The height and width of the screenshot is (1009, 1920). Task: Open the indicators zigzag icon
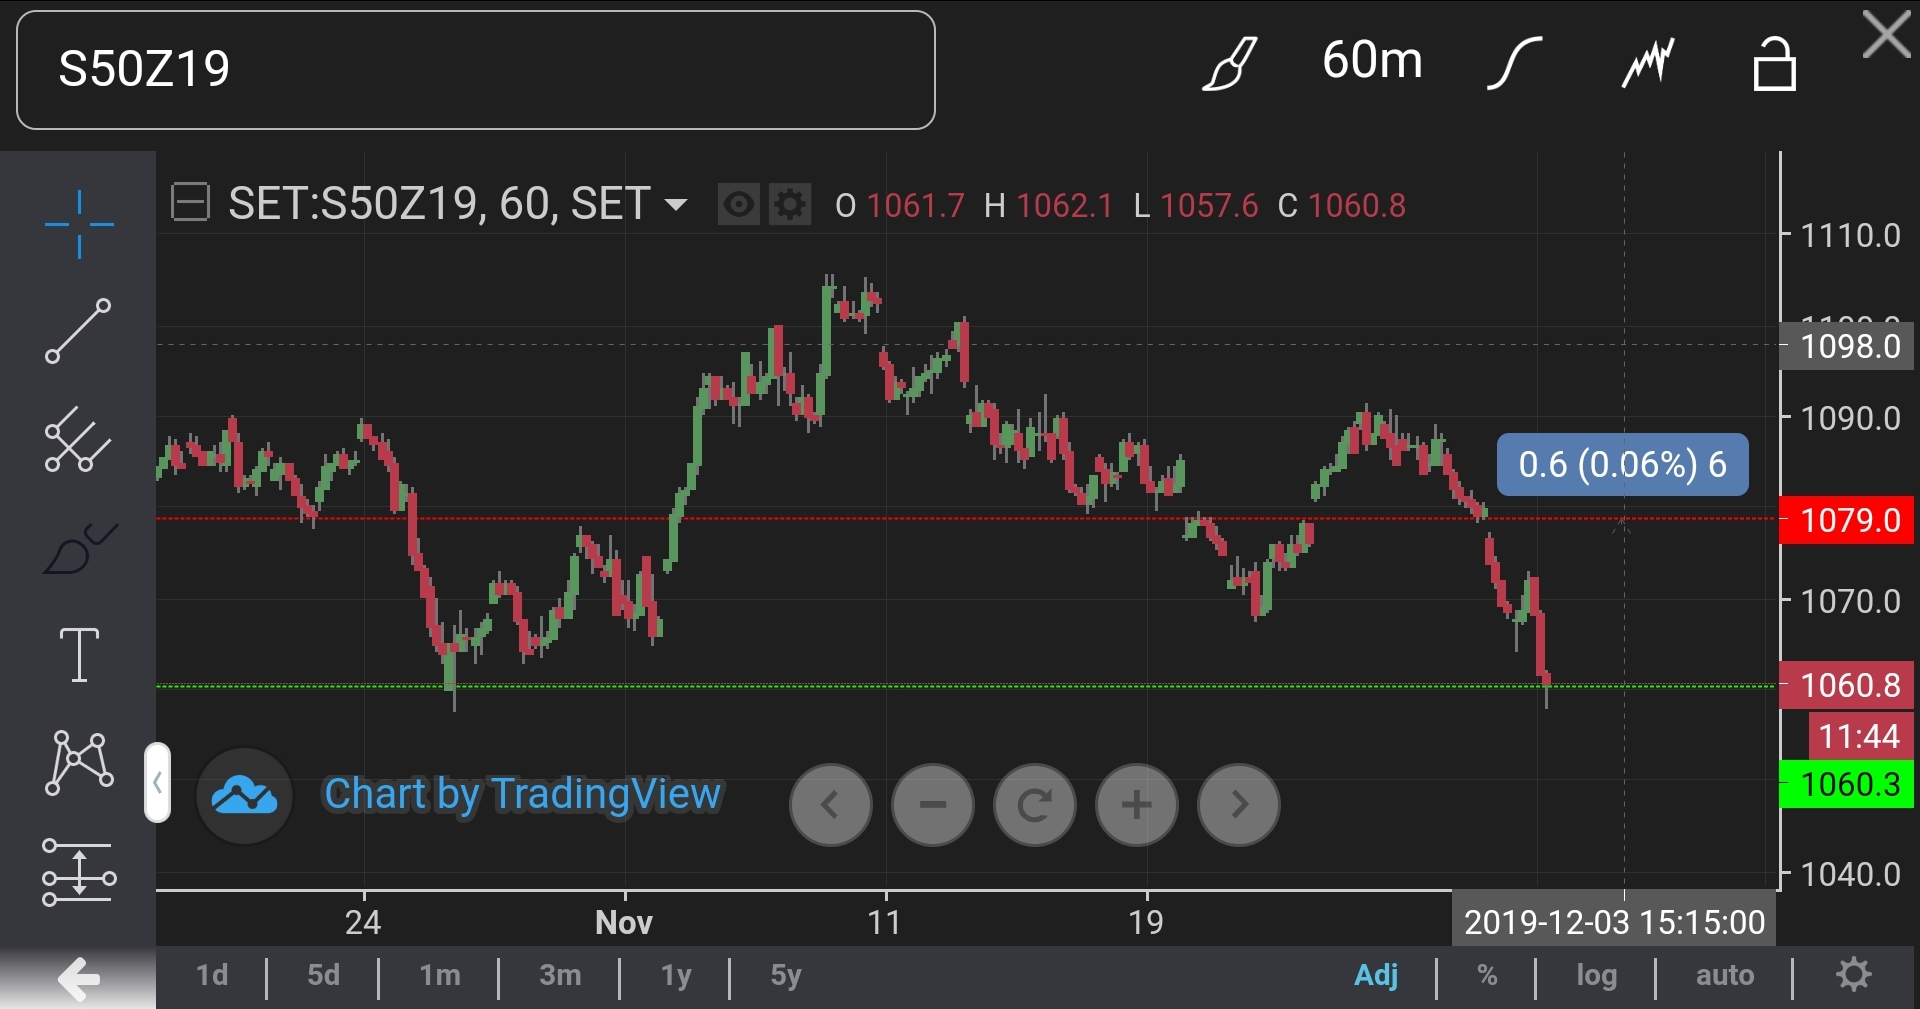(1647, 64)
